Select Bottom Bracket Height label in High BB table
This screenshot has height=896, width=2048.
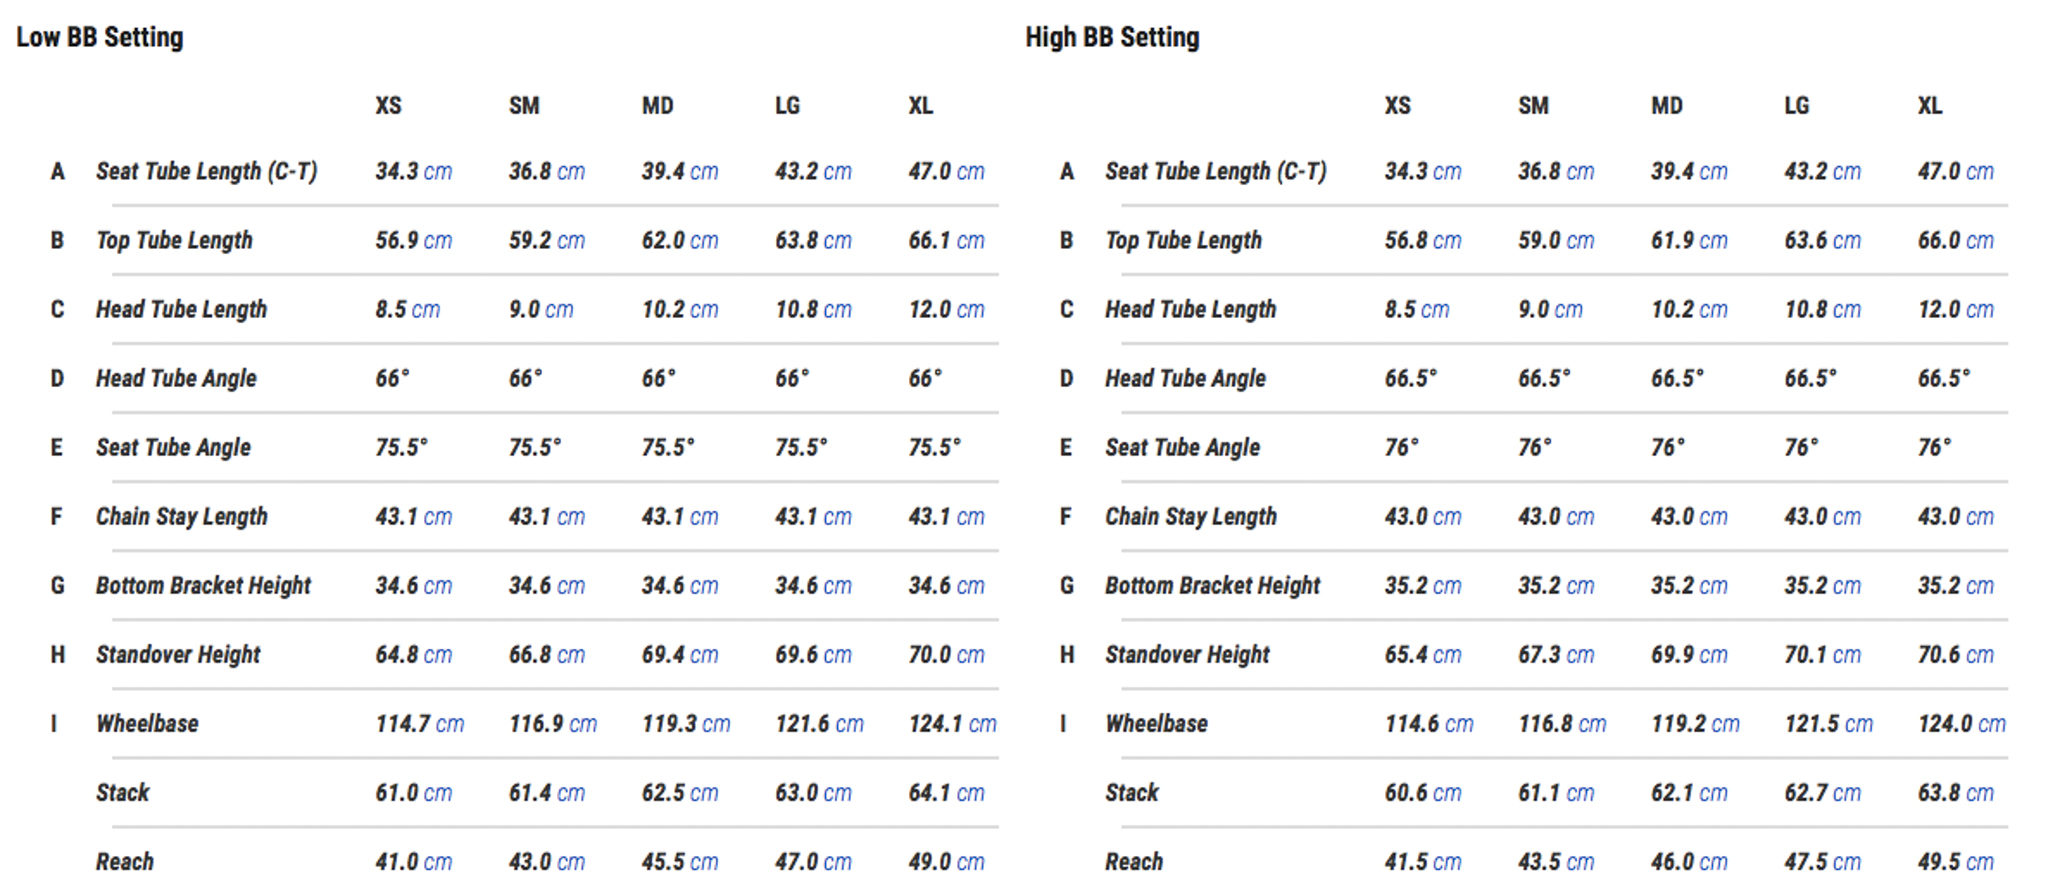[x=1212, y=585]
